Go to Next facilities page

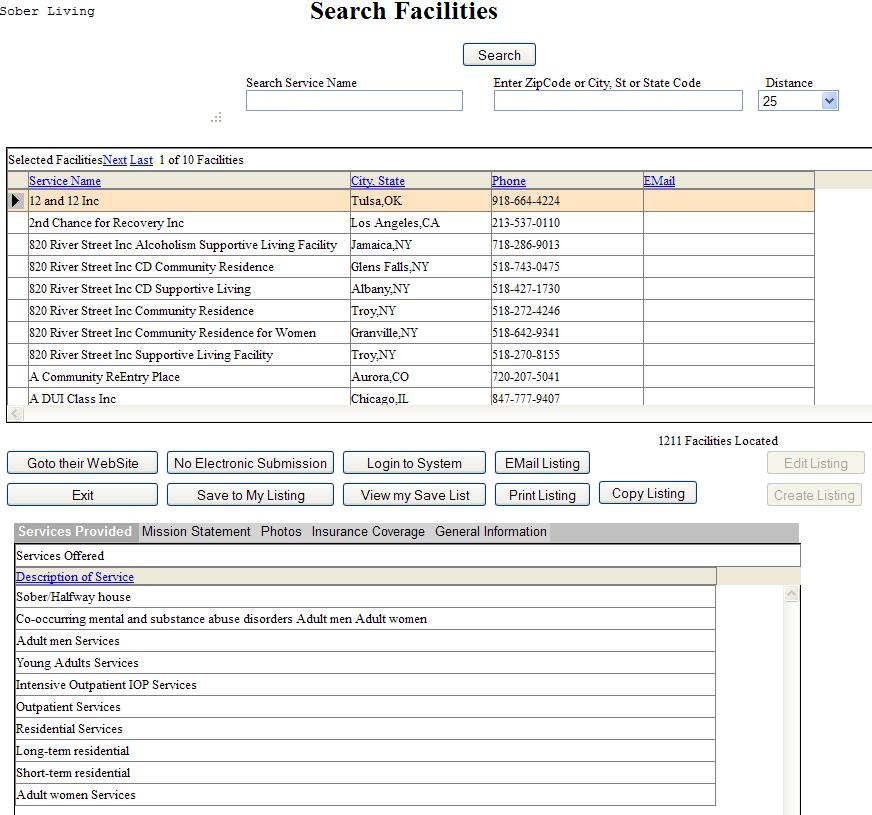[115, 160]
